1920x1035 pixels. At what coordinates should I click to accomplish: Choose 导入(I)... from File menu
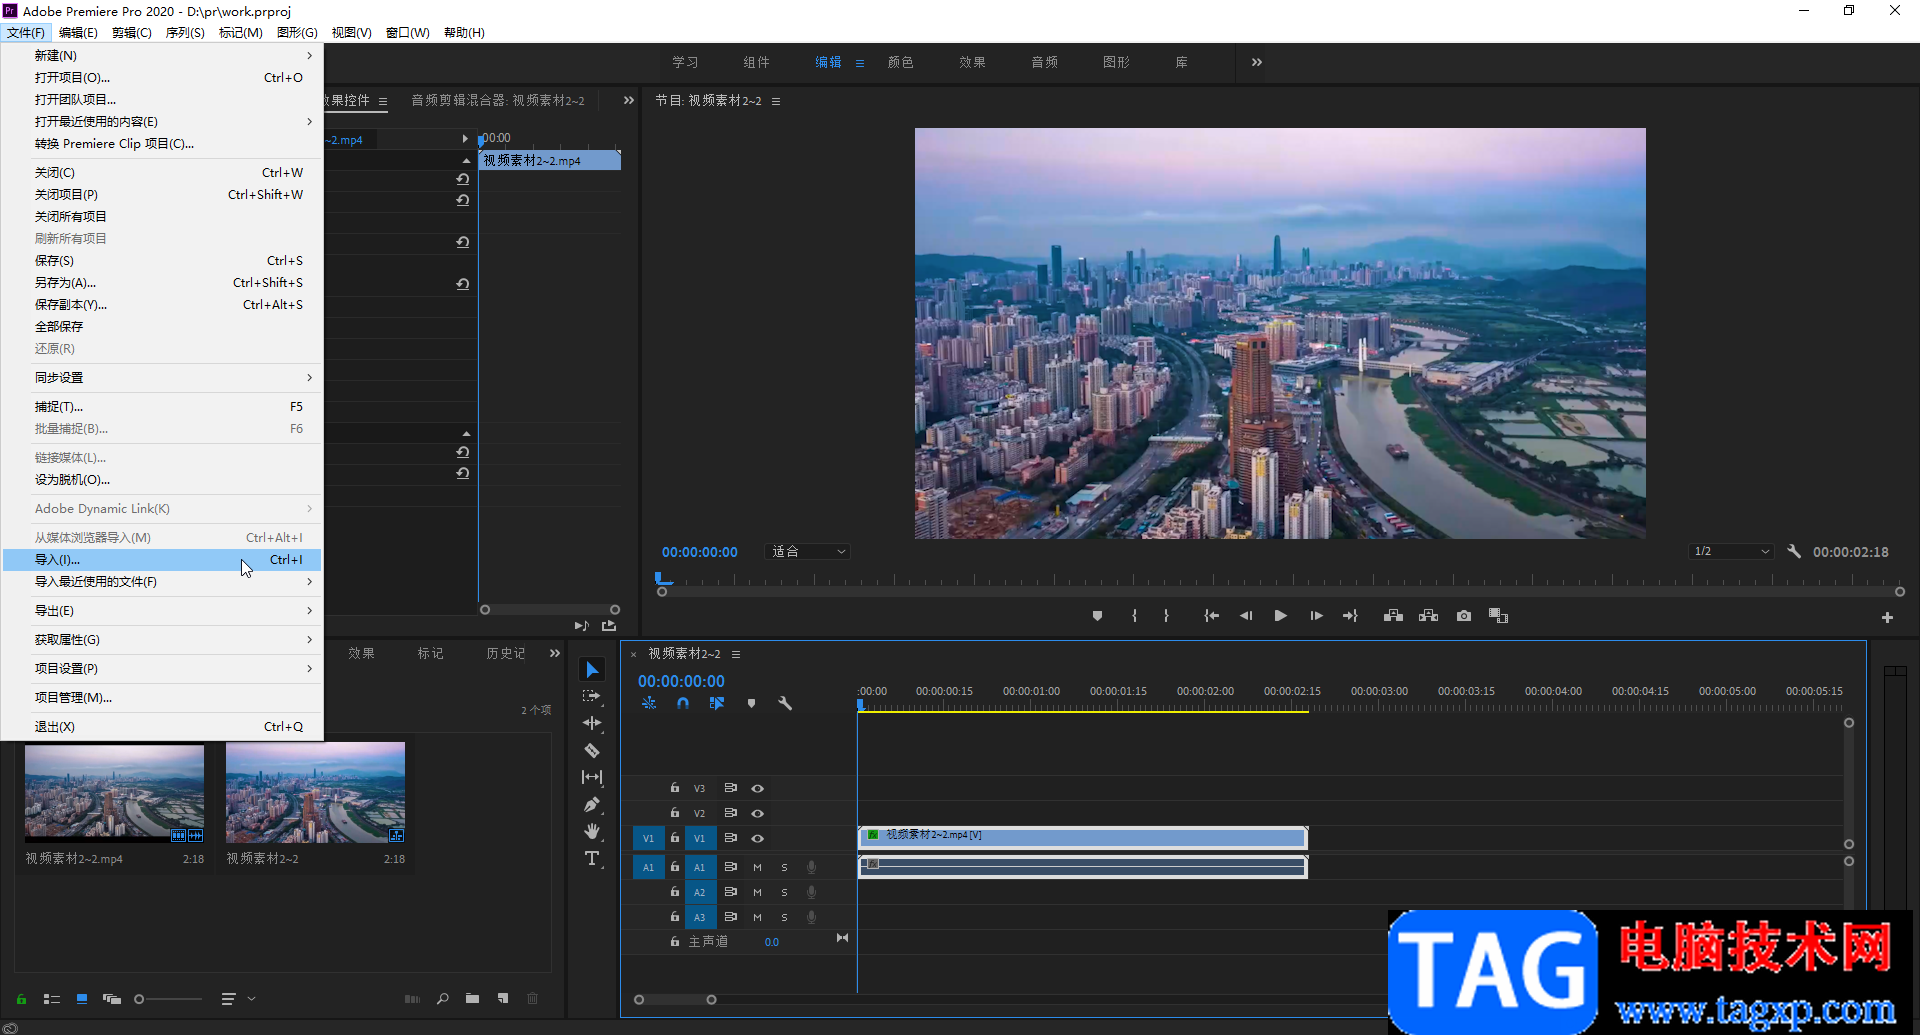coord(161,559)
